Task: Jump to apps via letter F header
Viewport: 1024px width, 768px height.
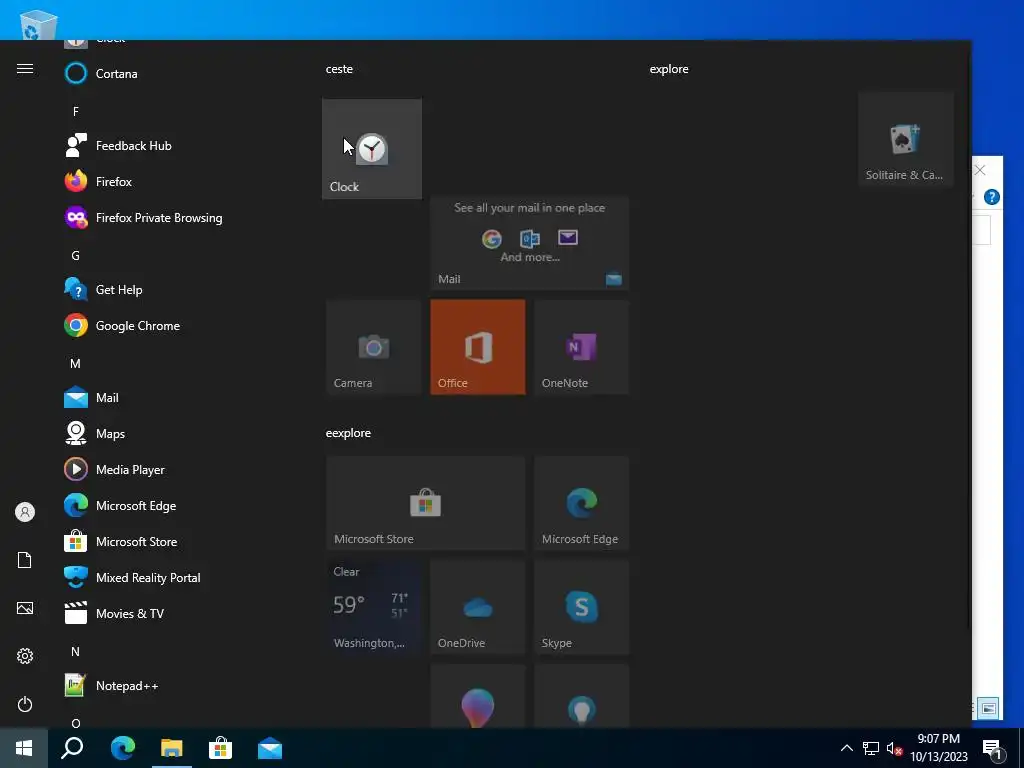Action: (76, 112)
